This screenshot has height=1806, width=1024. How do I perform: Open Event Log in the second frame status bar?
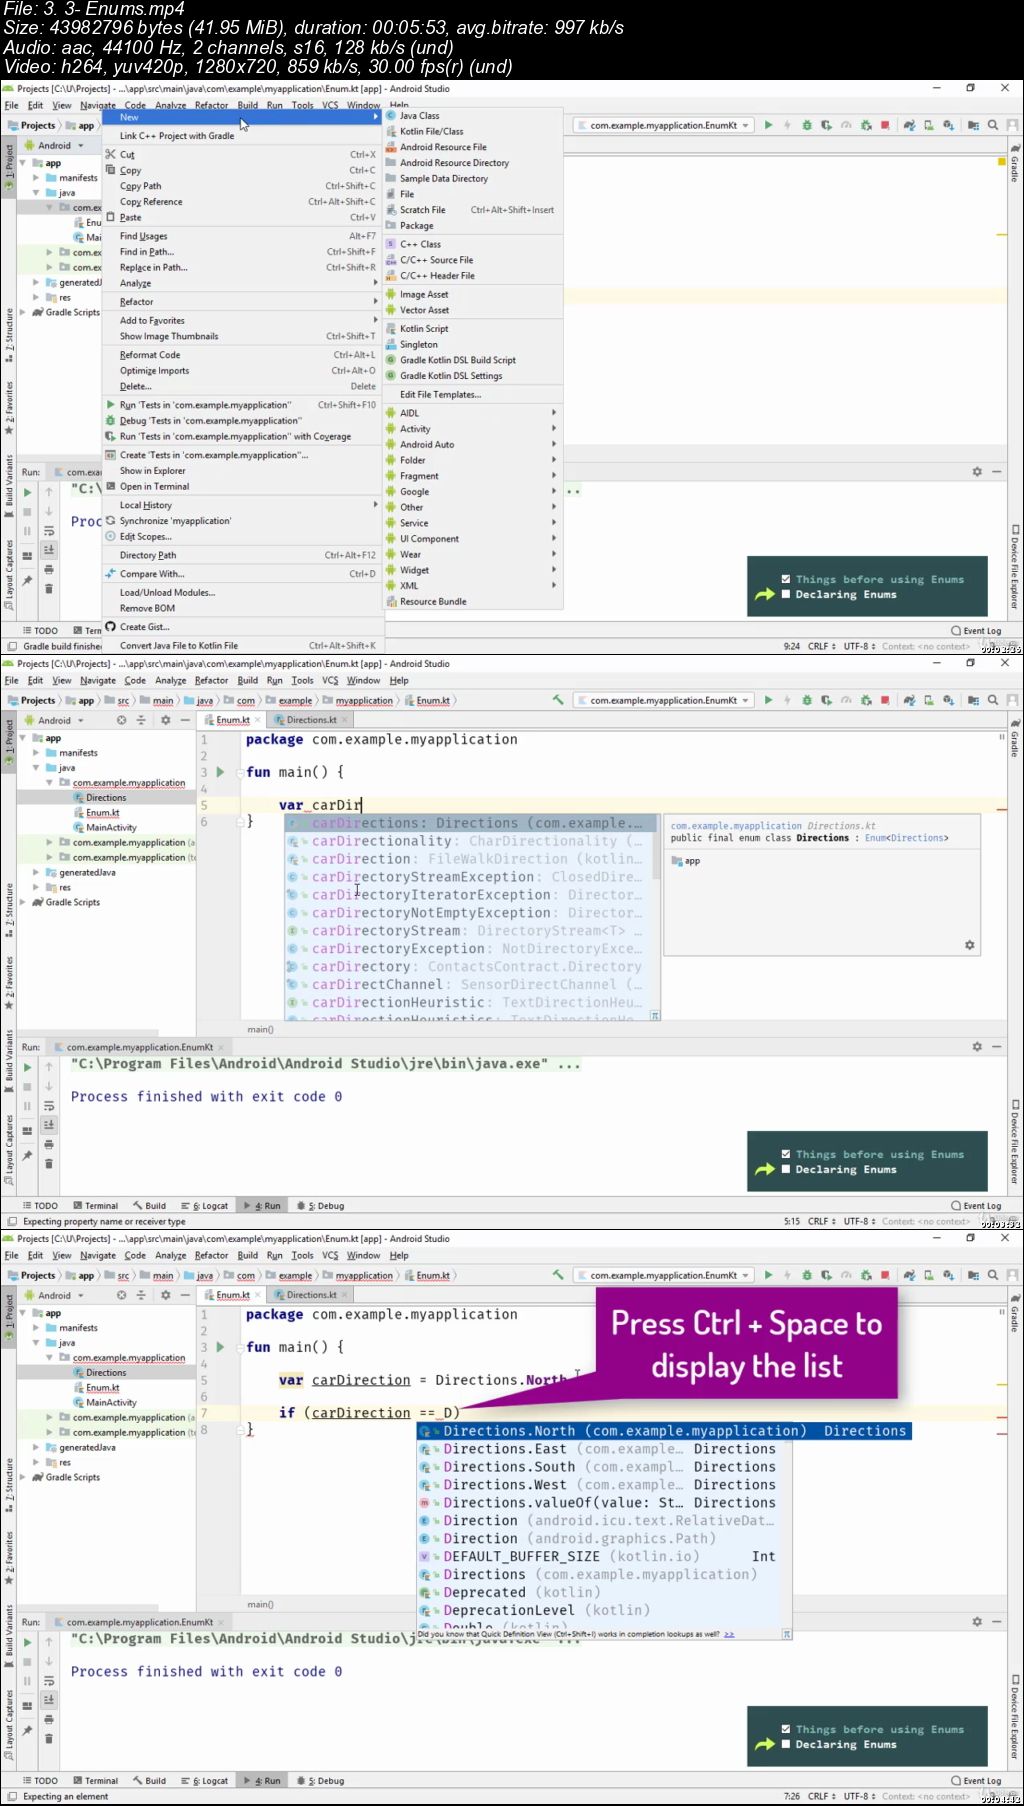976,1206
